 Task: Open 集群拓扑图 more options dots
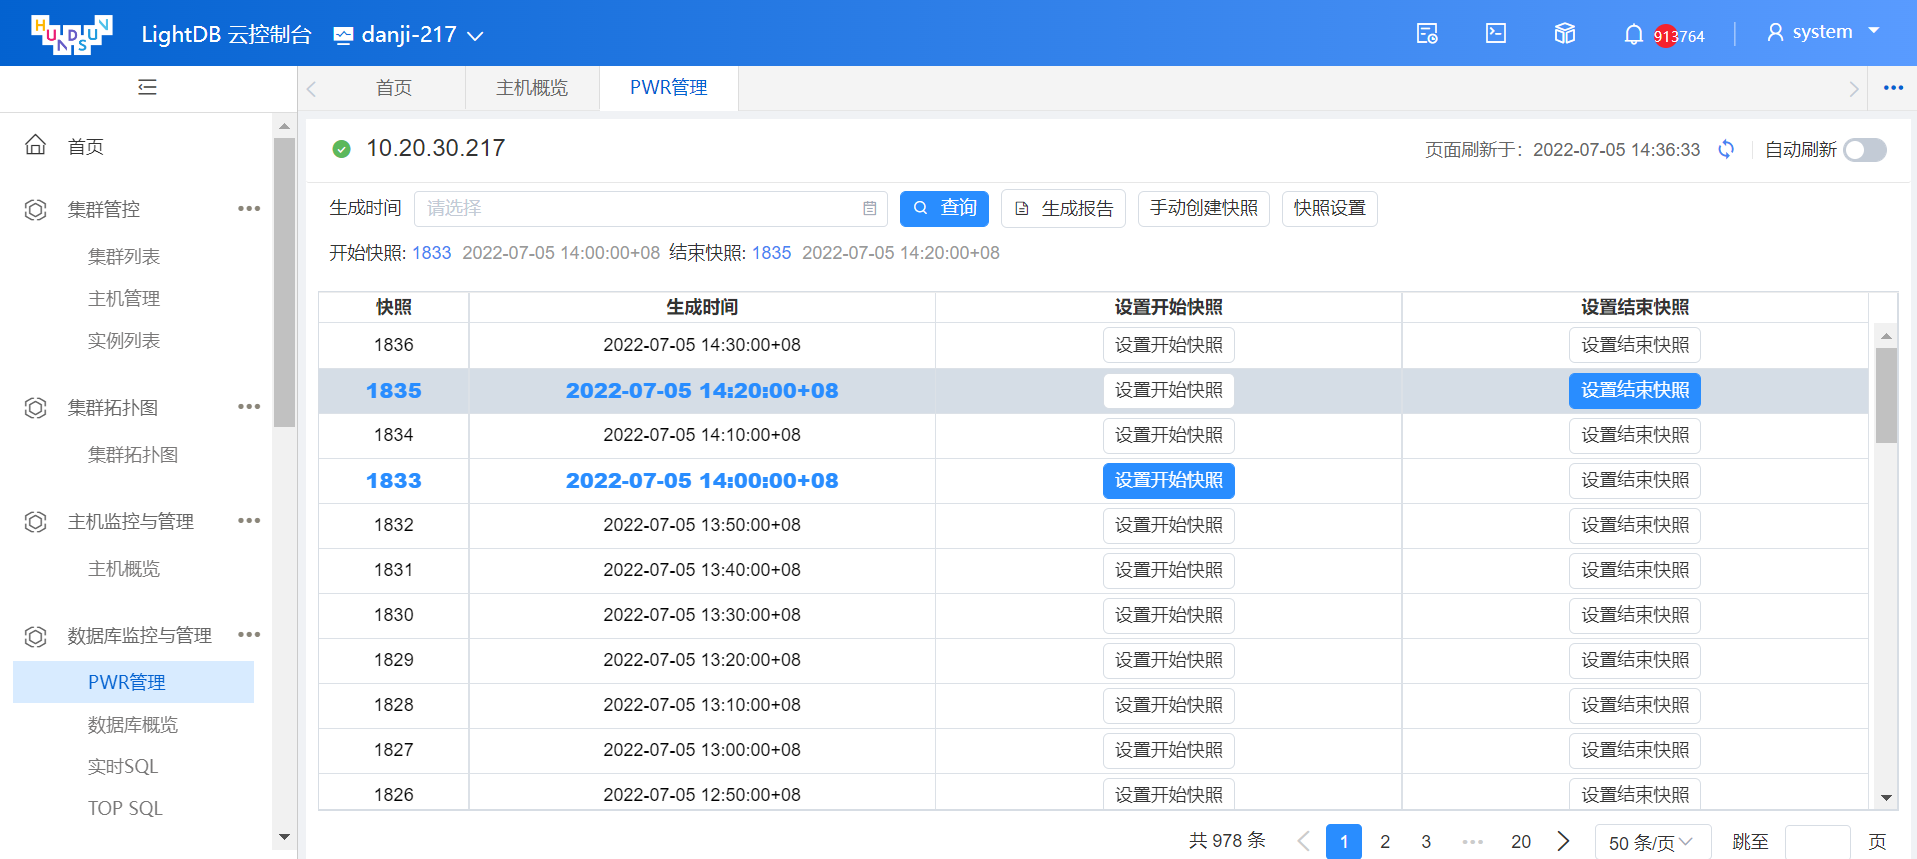coord(249,407)
